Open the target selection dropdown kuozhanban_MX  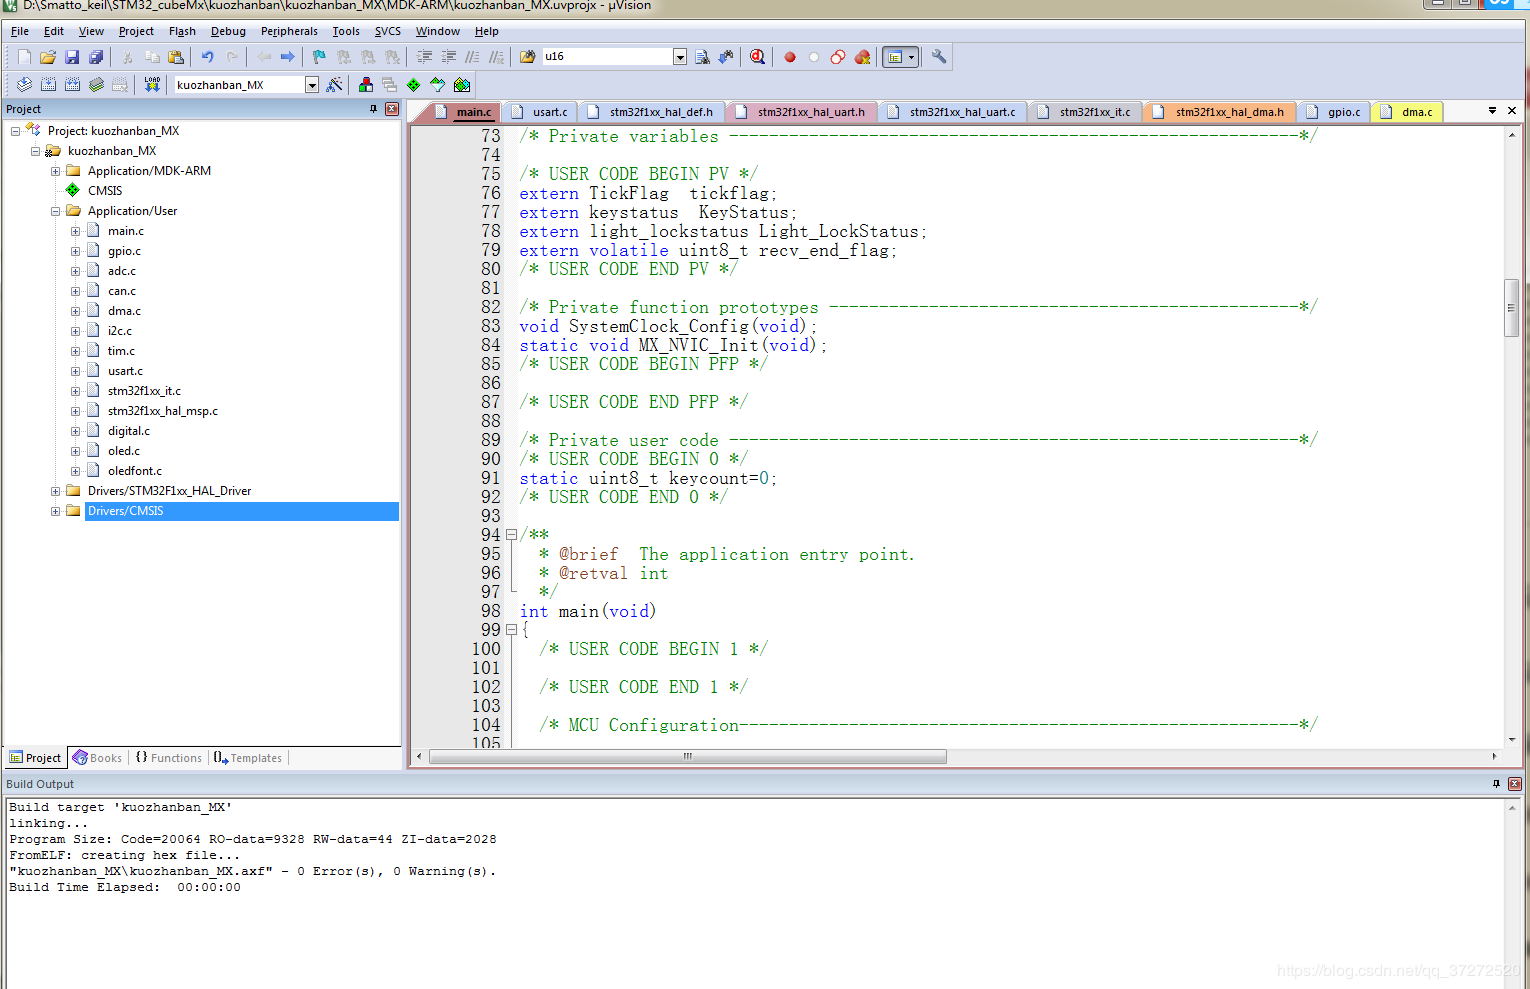312,85
